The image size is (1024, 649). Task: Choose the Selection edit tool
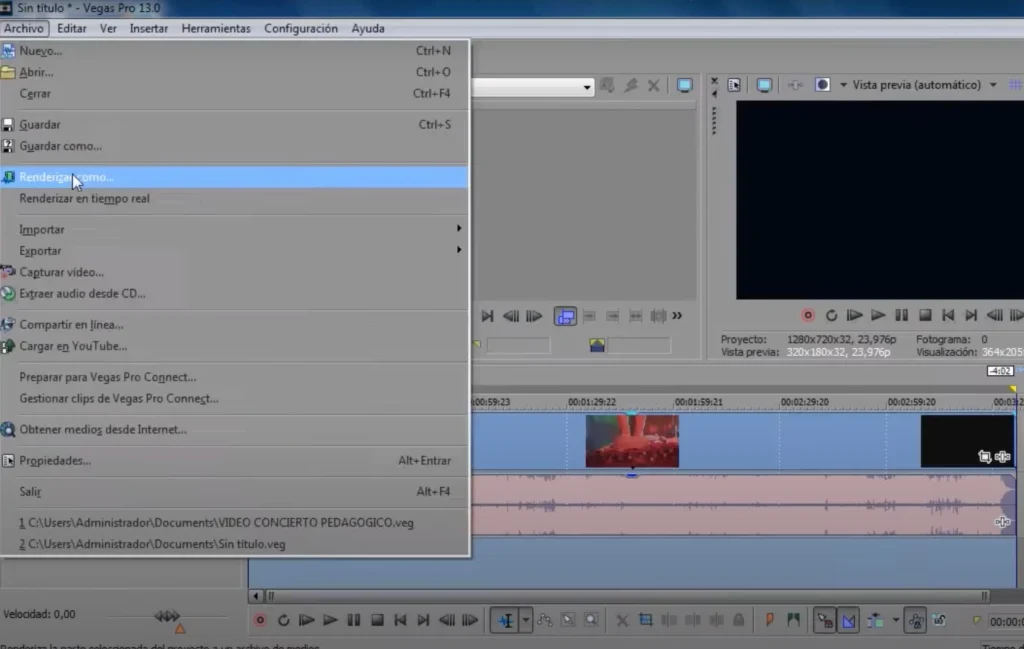pos(568,620)
